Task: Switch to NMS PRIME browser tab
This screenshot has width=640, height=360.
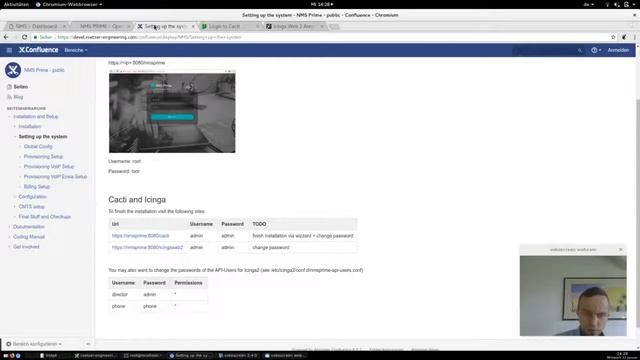Action: tap(101, 26)
